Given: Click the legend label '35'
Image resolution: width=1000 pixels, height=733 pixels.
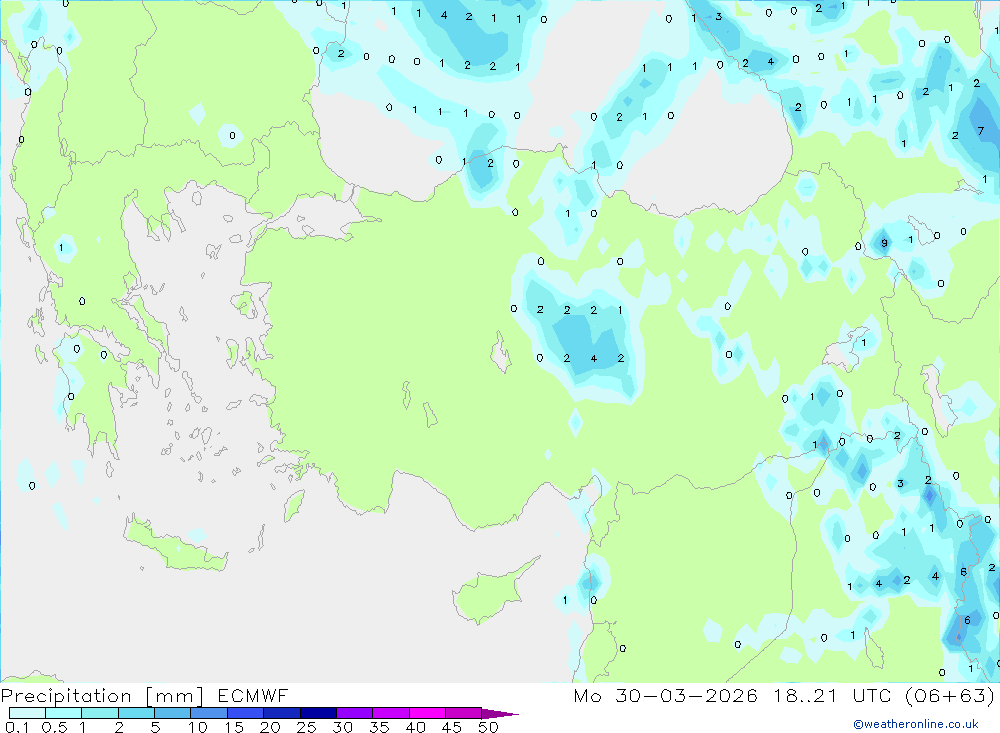Looking at the screenshot, I should 379,727.
